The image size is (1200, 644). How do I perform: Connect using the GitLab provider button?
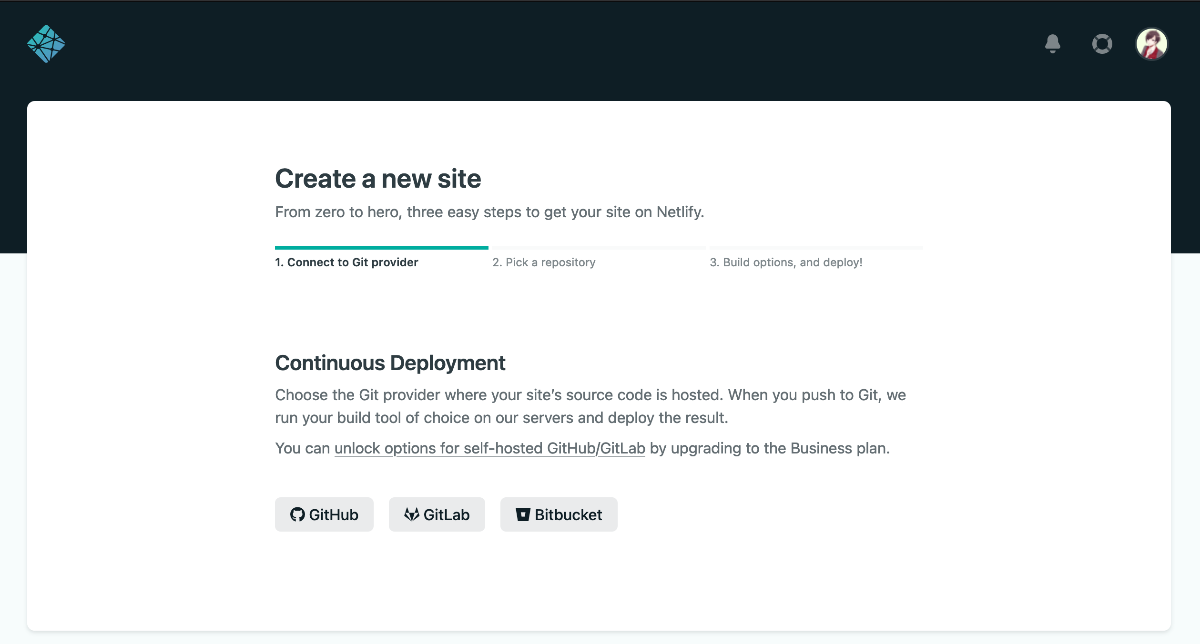(x=437, y=514)
